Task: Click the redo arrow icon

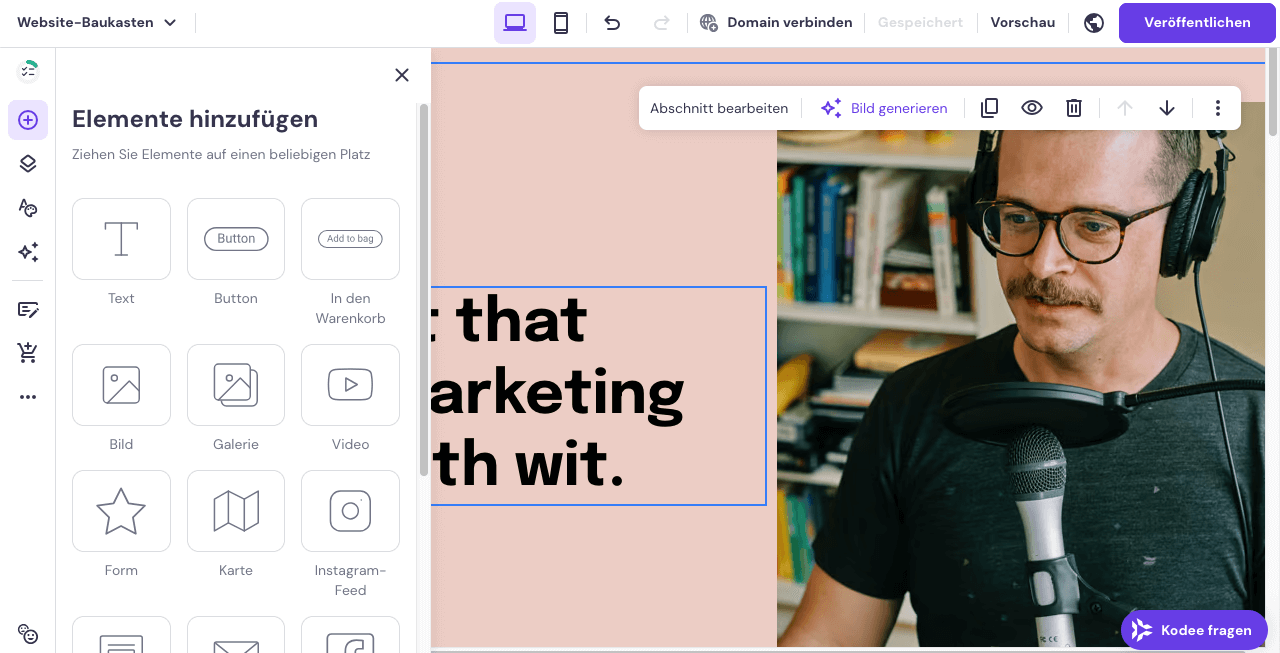Action: (x=661, y=22)
